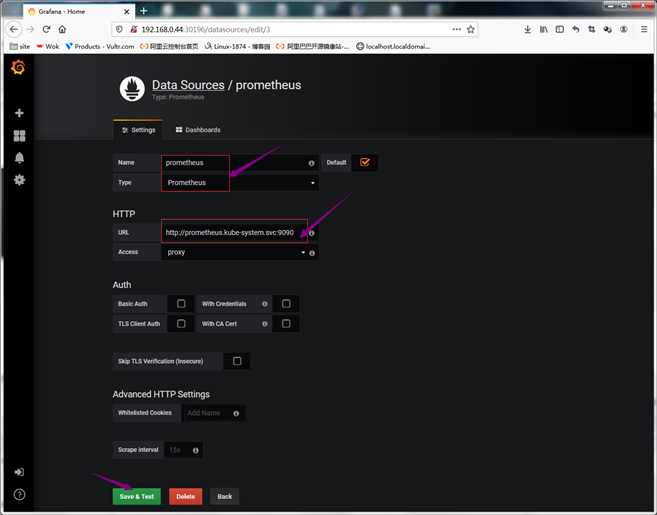This screenshot has height=515, width=657.
Task: Click the Back button
Action: [x=225, y=497]
